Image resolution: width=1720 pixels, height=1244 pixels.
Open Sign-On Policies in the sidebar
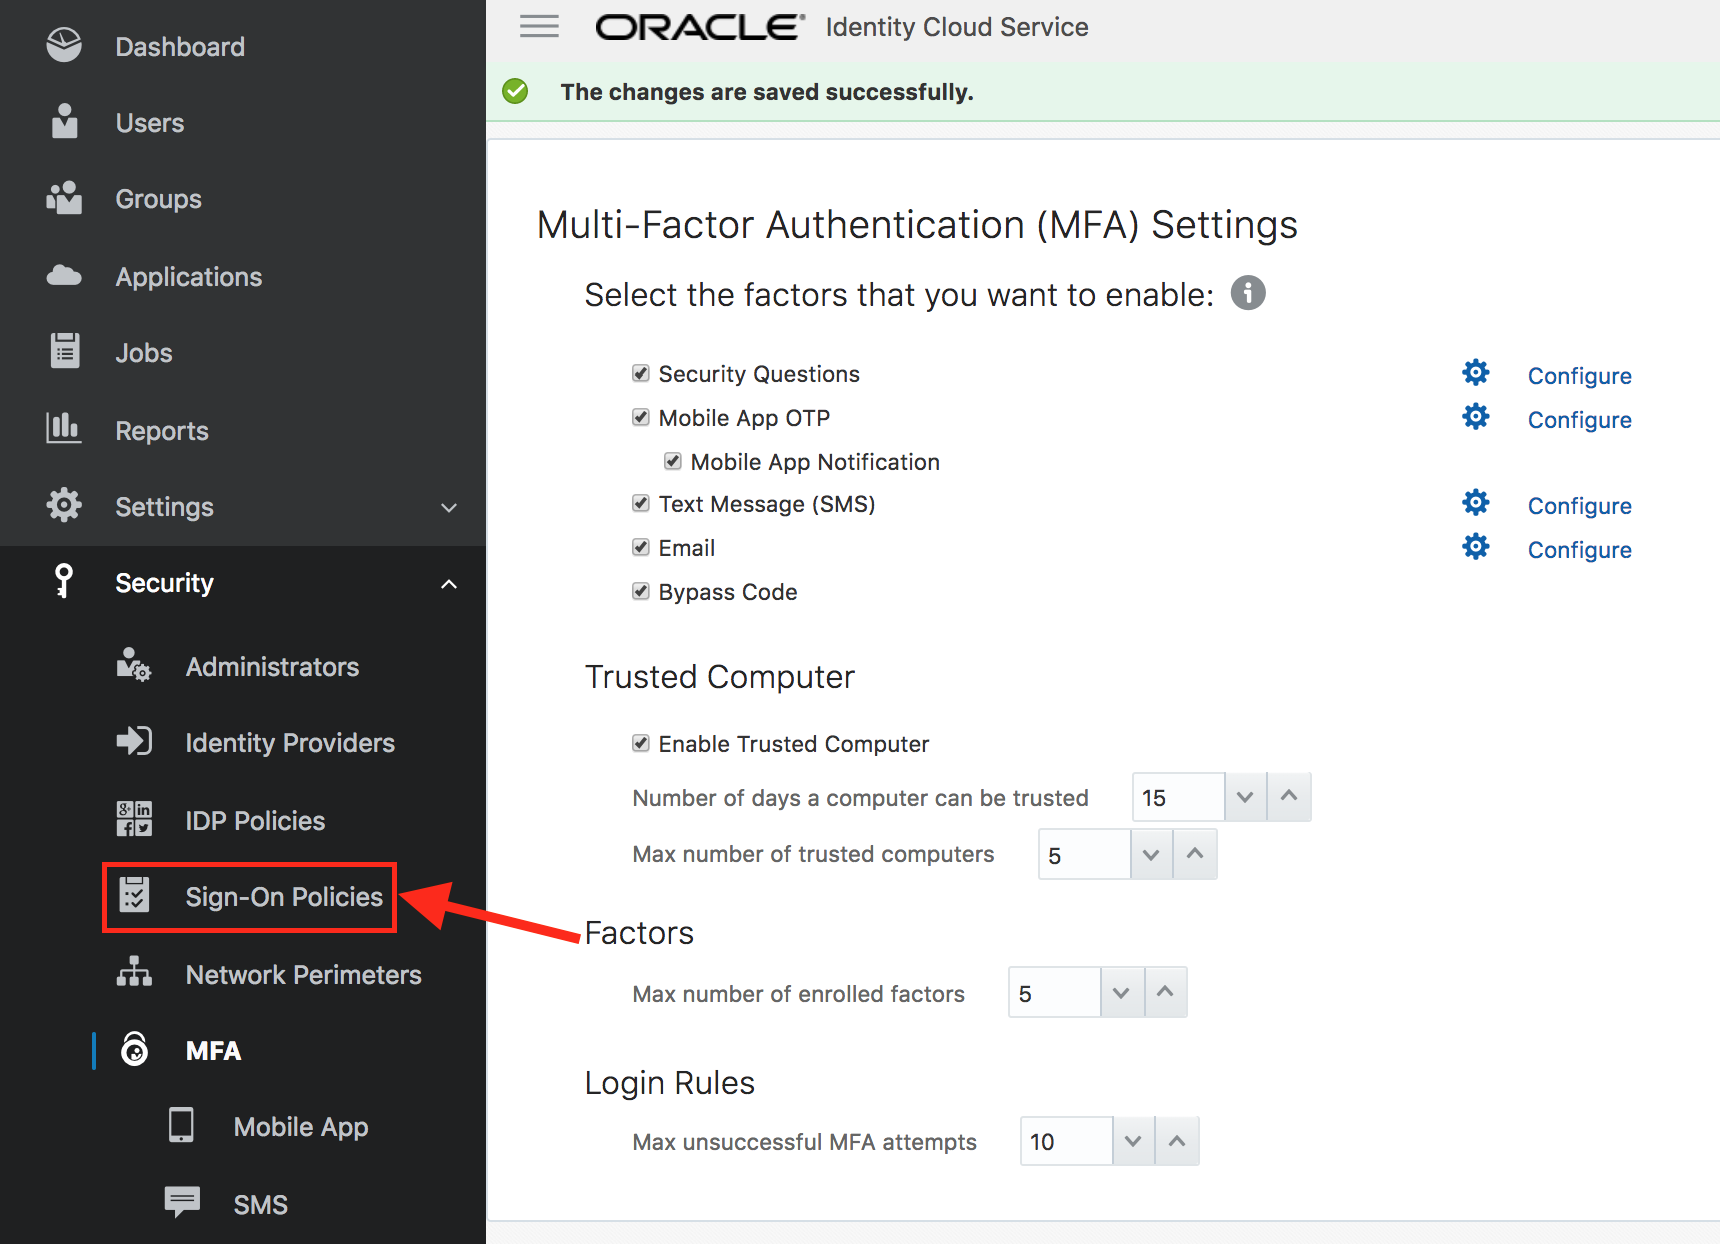coord(250,897)
